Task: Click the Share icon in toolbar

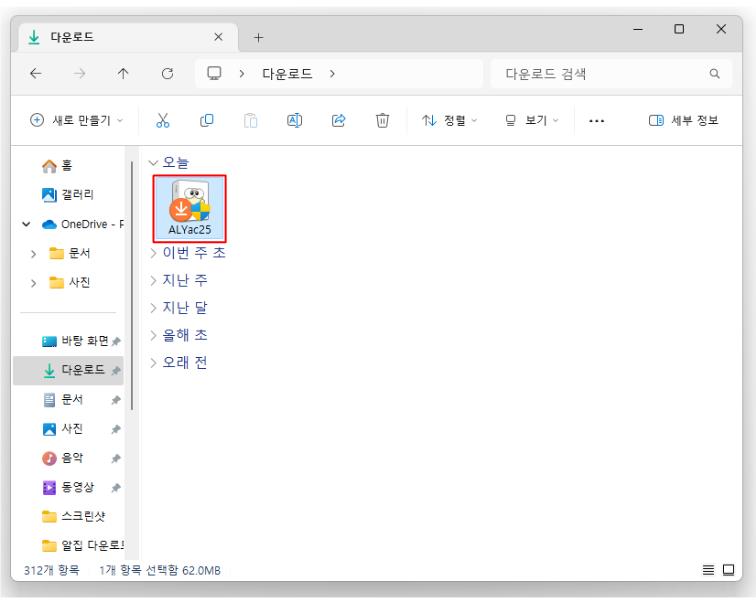Action: (338, 120)
